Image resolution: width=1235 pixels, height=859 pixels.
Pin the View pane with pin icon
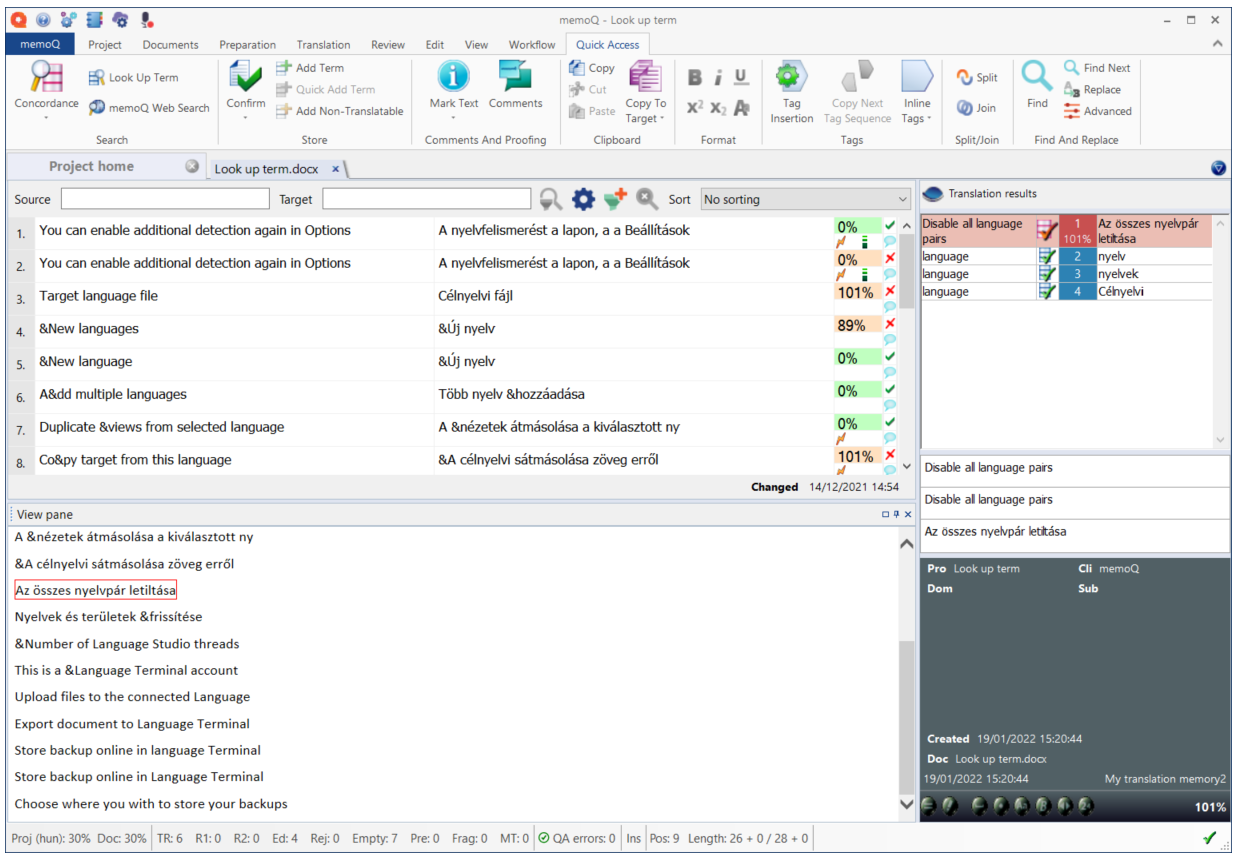(x=896, y=514)
